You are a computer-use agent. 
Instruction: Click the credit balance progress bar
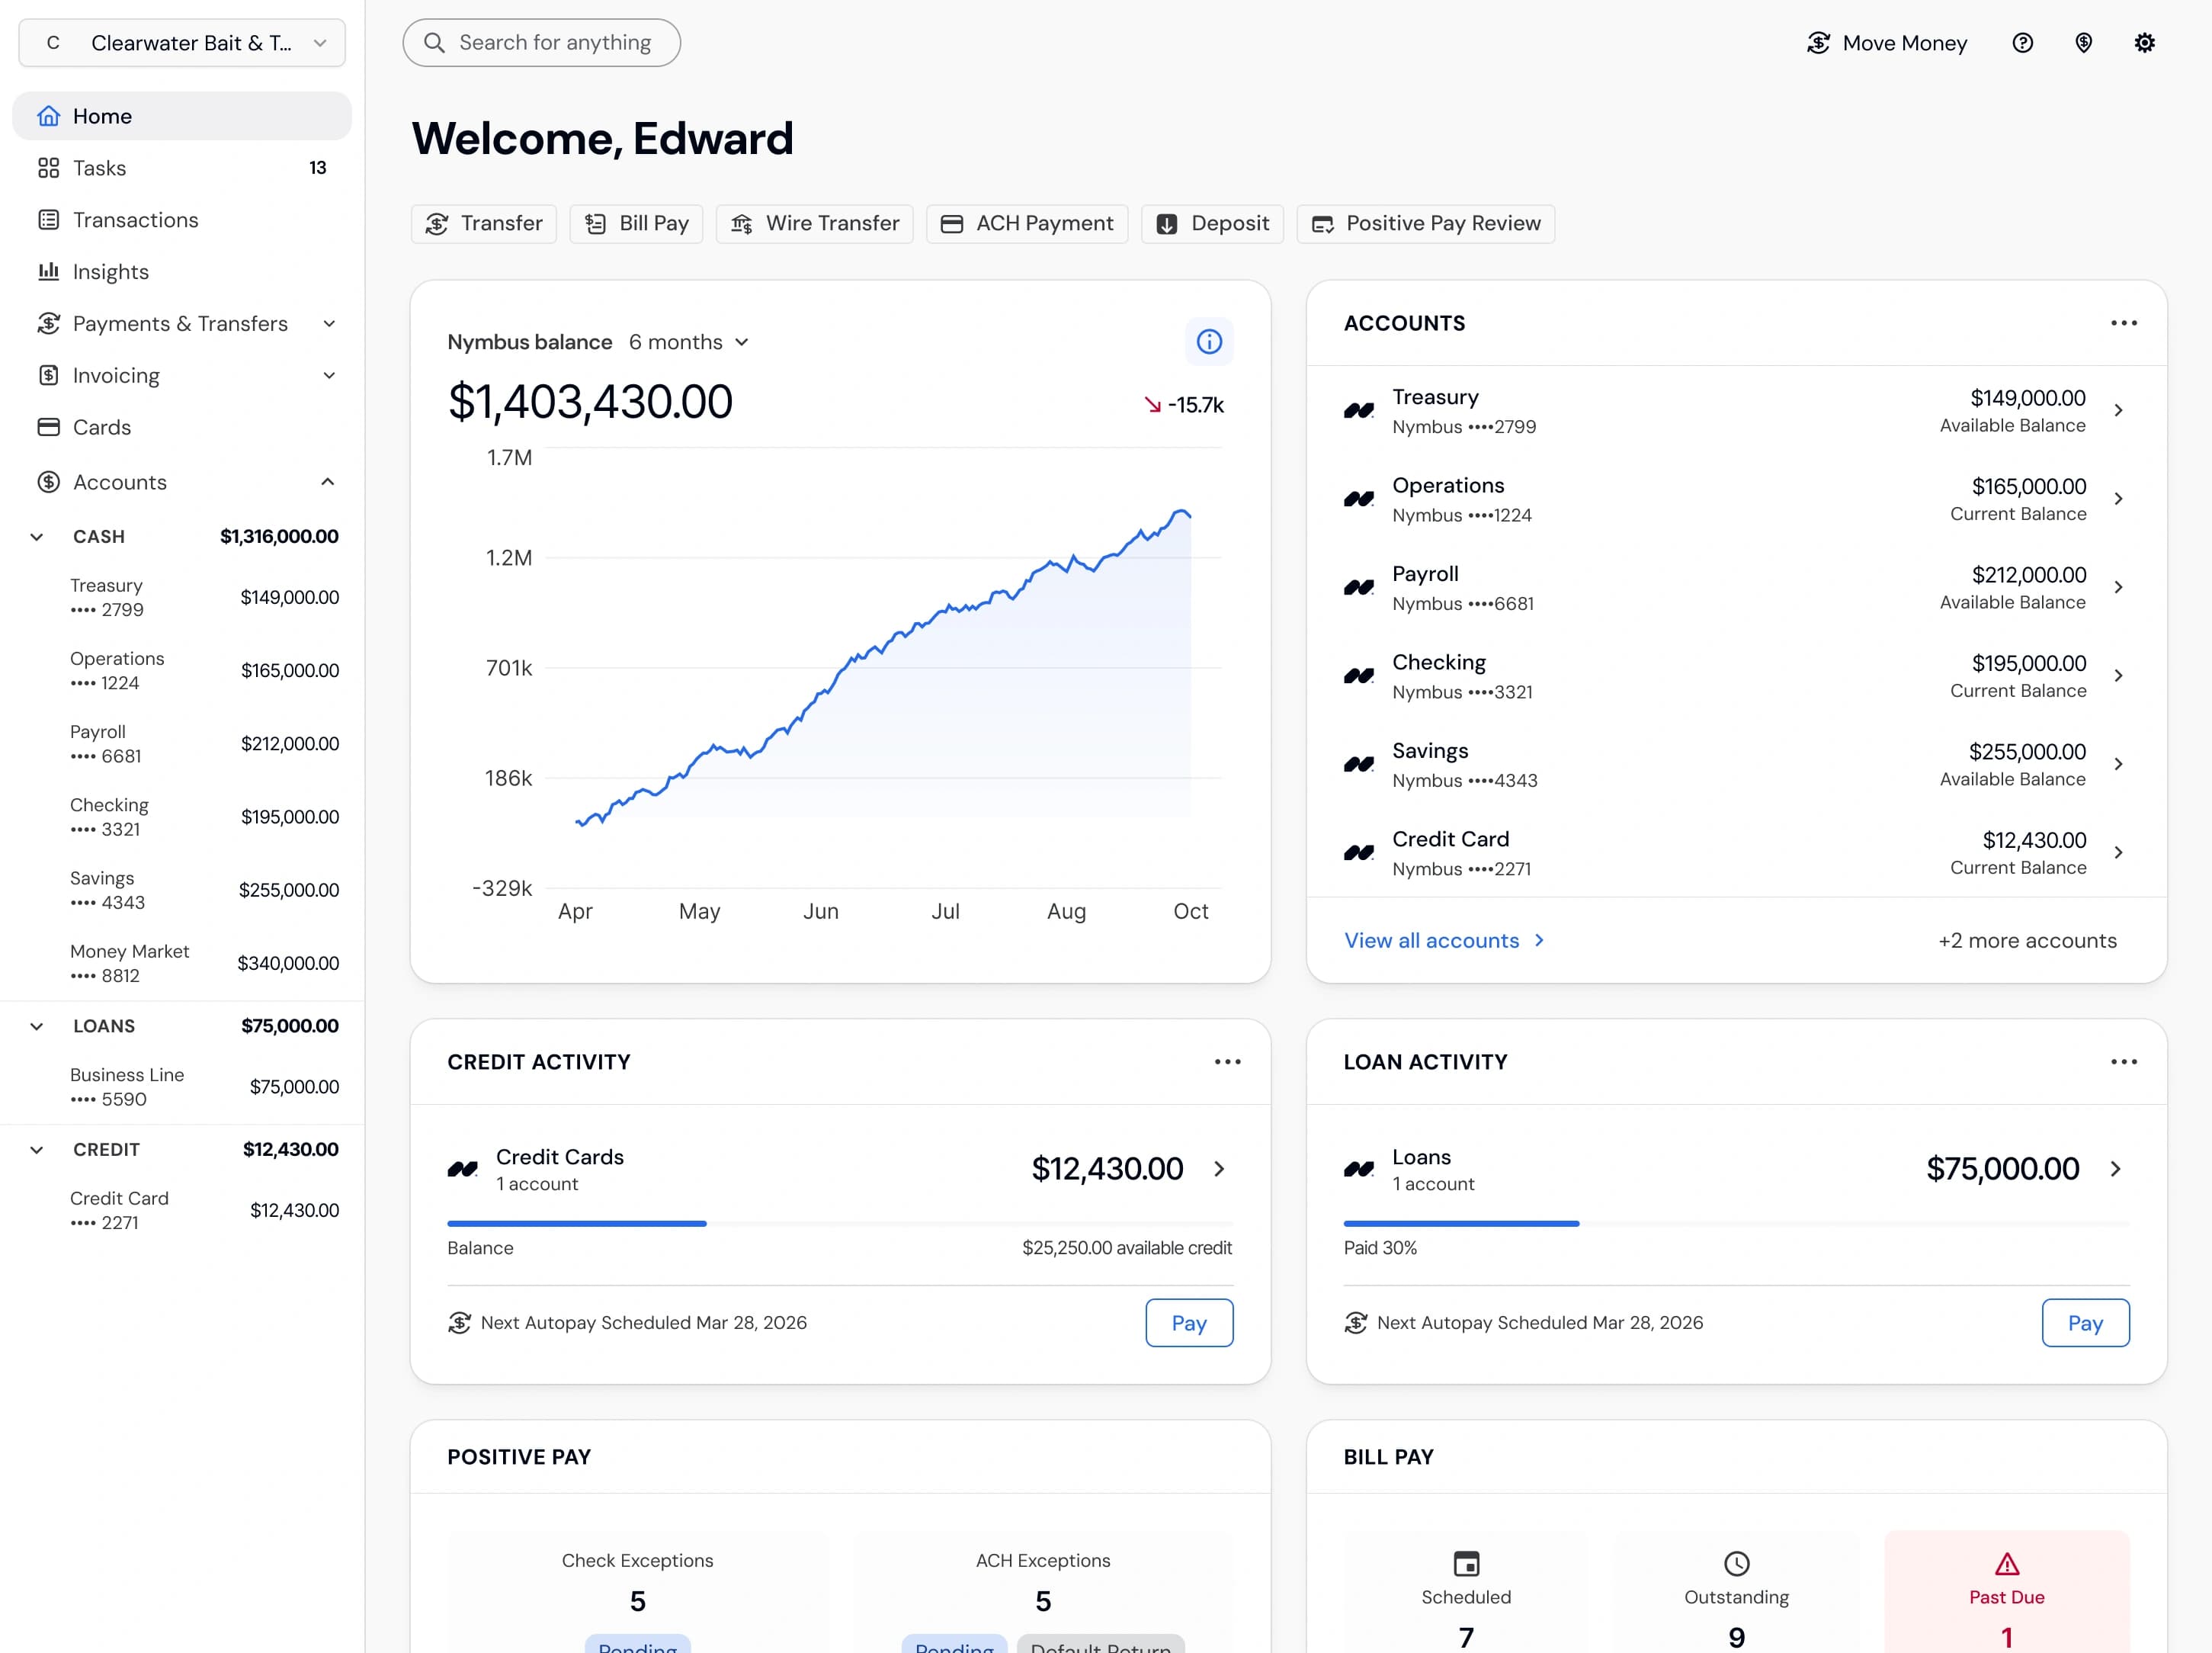840,1224
